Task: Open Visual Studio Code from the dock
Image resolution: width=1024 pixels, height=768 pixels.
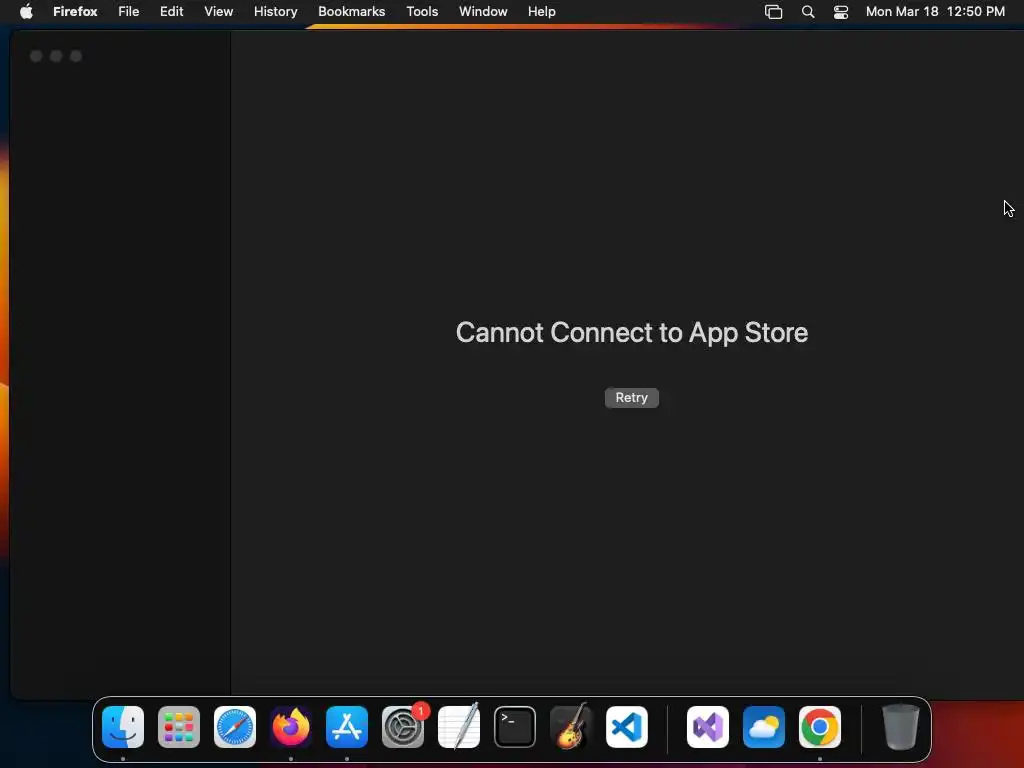Action: coord(627,727)
